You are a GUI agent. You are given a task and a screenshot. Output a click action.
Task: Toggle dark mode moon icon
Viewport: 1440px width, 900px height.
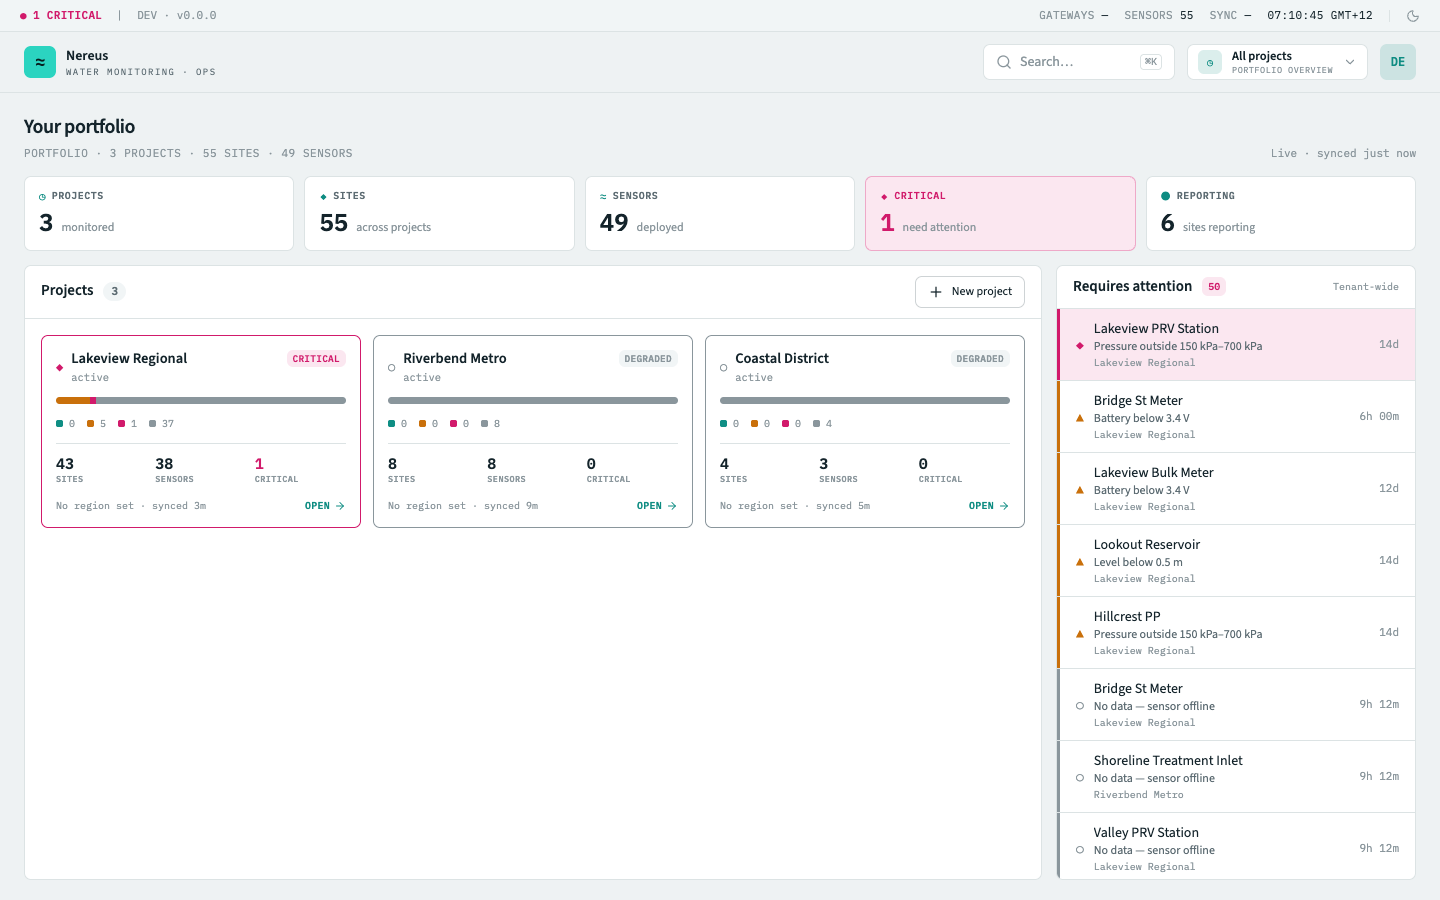click(x=1413, y=16)
